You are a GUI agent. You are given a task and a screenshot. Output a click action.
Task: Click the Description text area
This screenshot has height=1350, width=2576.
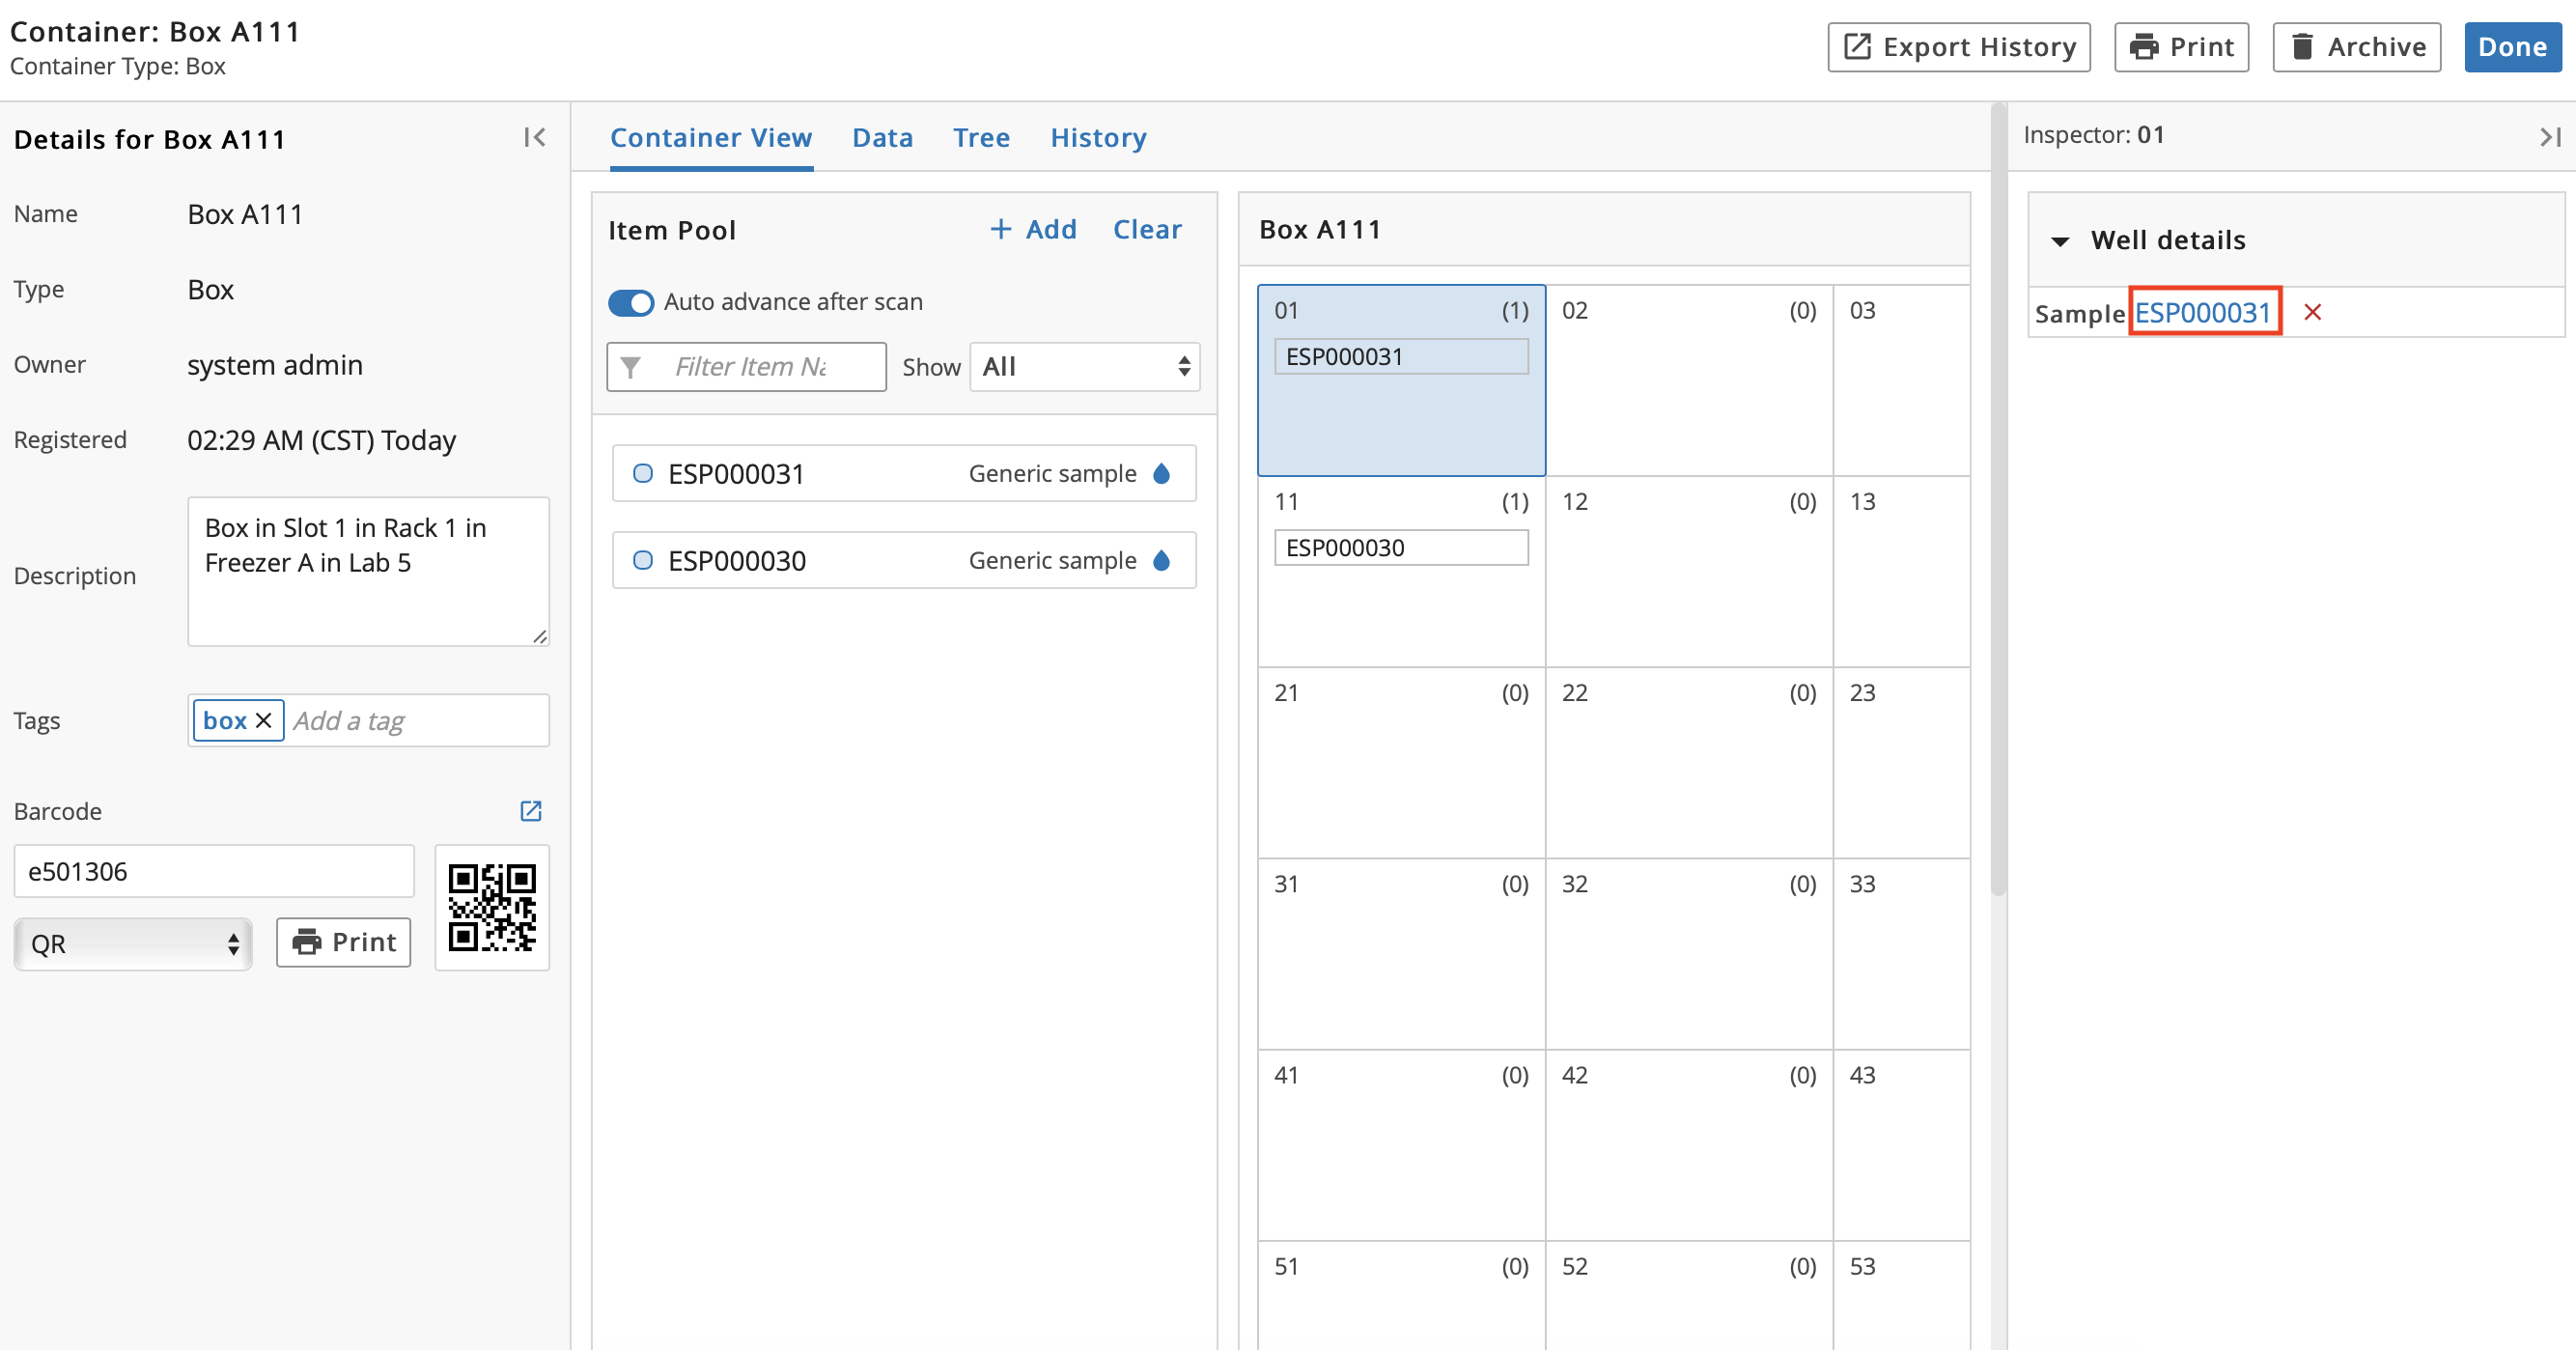(368, 571)
